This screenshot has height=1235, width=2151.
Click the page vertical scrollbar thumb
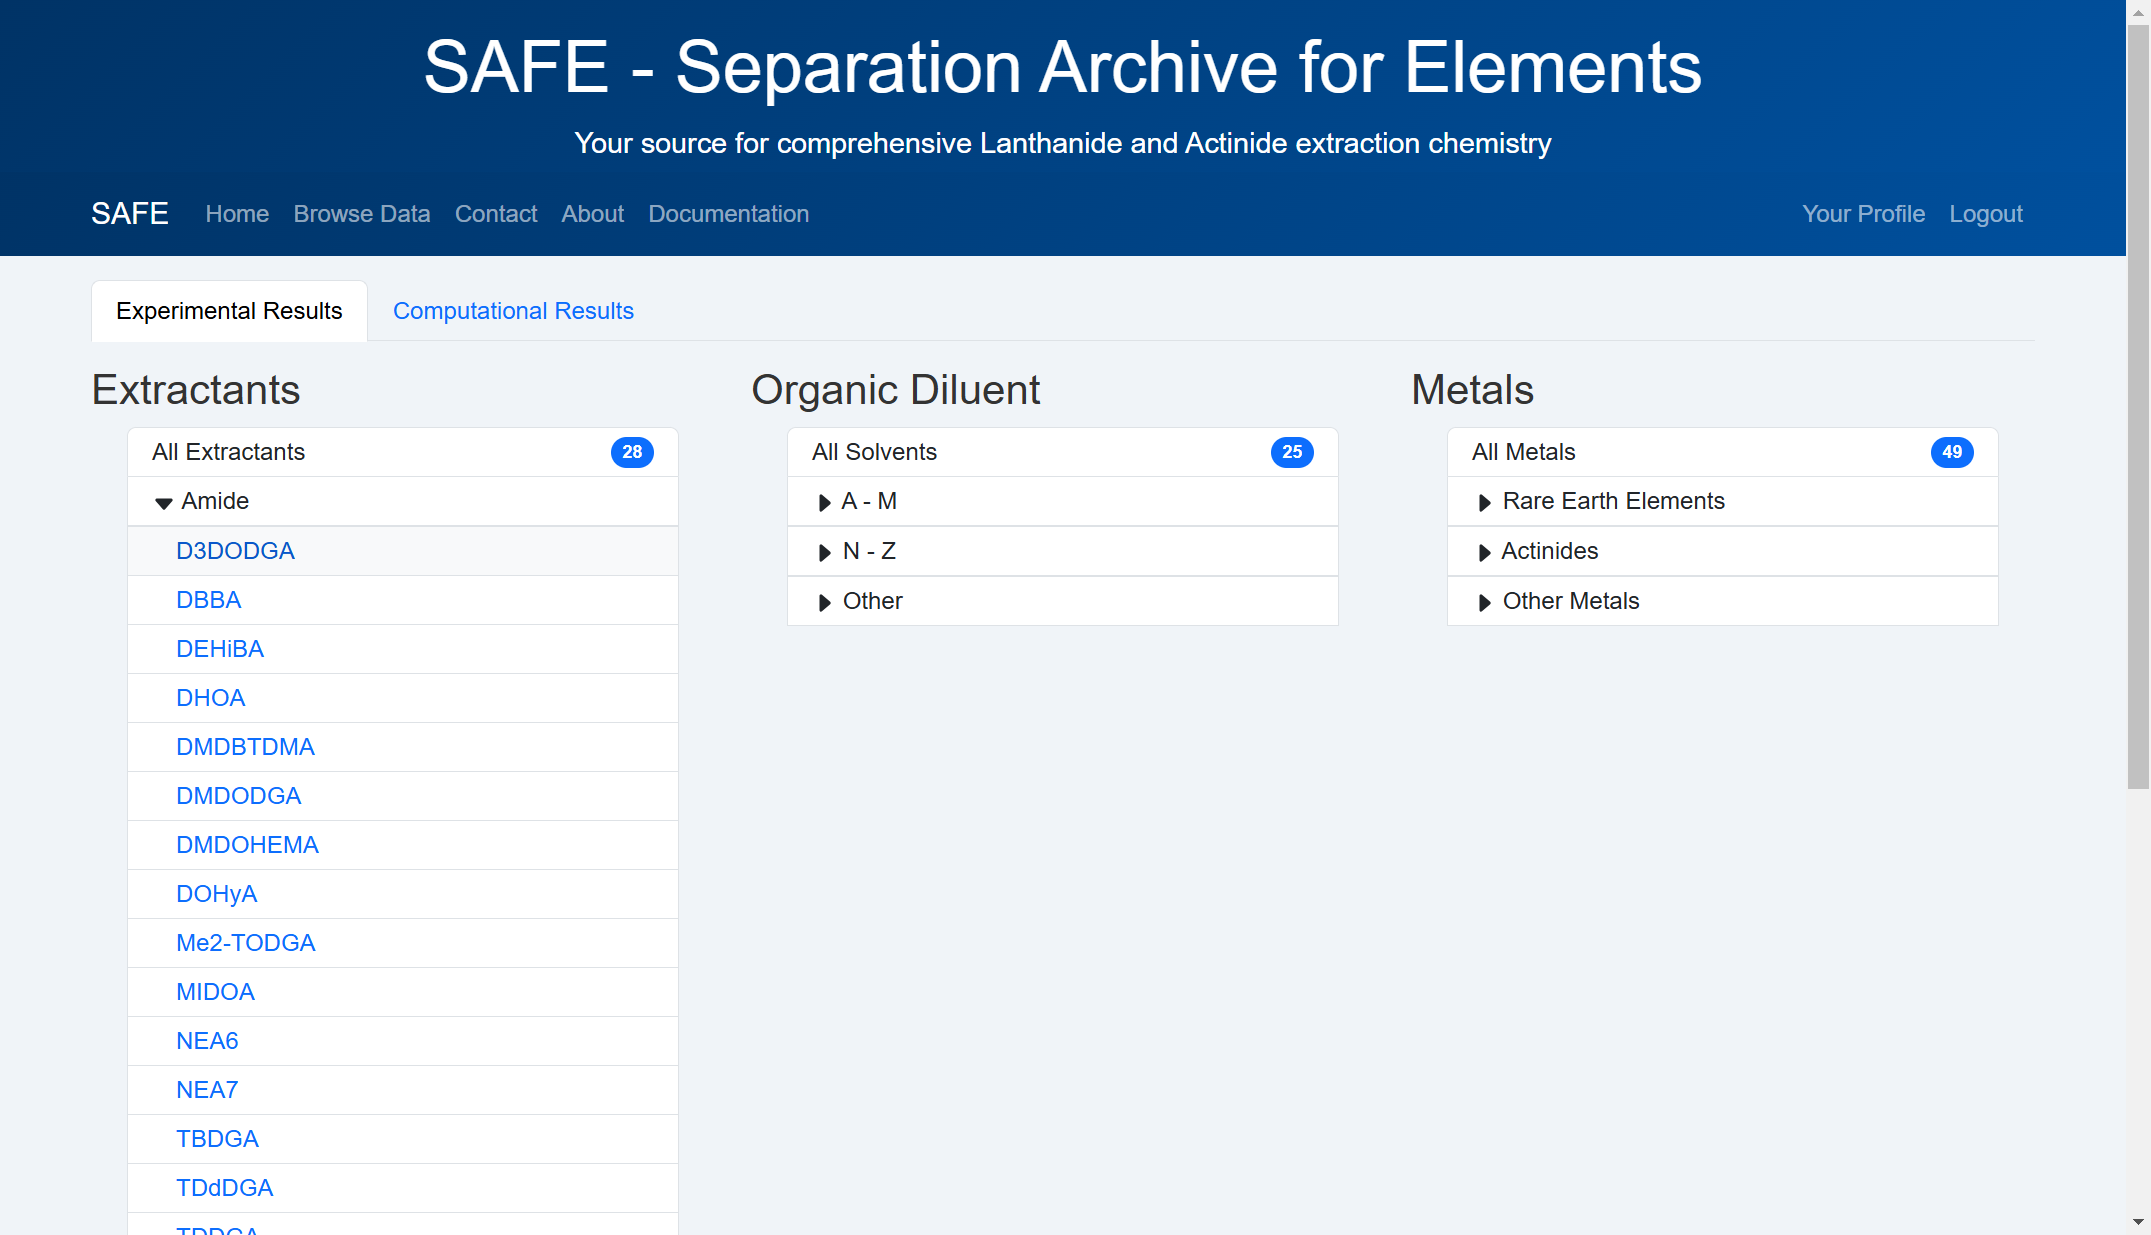tap(2138, 405)
